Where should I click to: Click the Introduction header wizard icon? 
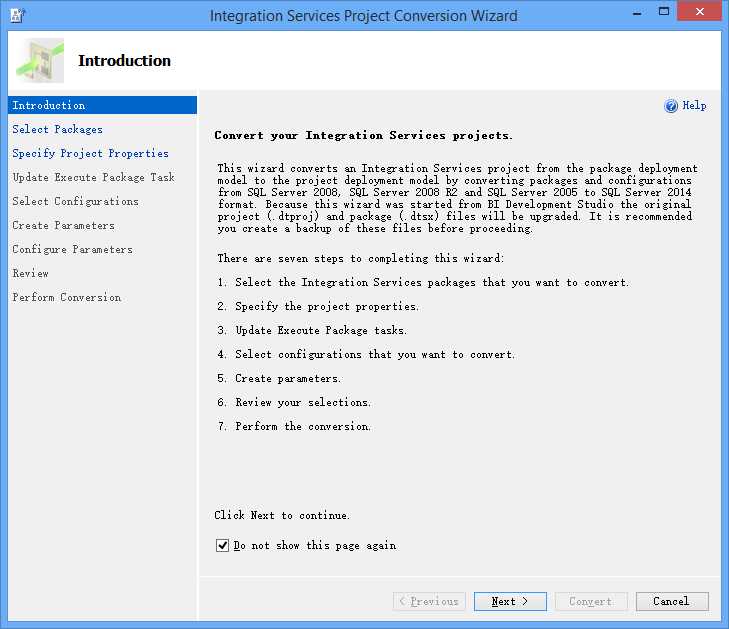point(40,61)
